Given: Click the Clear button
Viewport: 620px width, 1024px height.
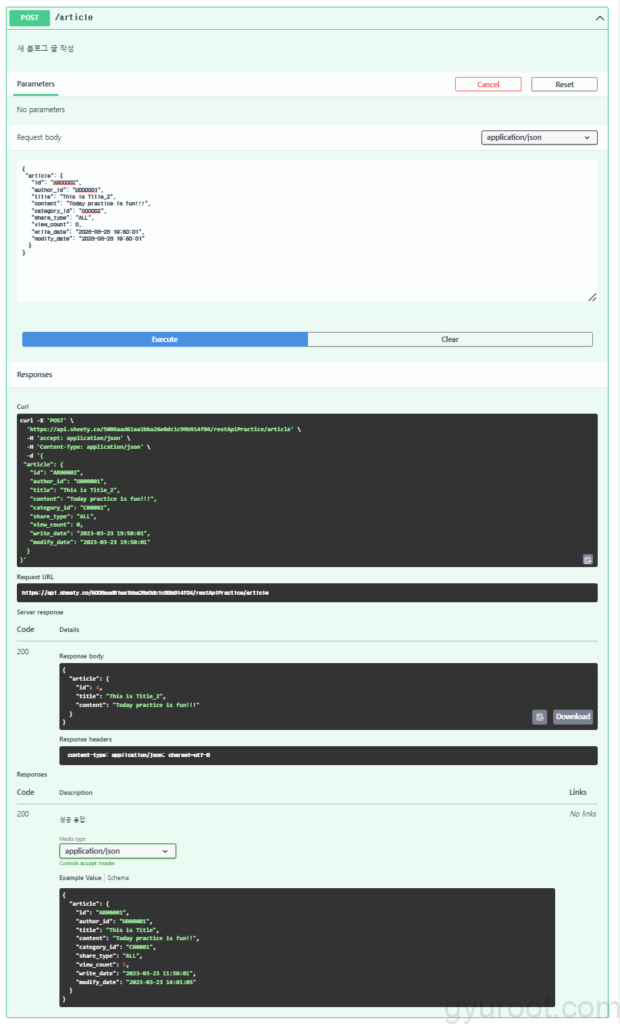Looking at the screenshot, I should 450,339.
